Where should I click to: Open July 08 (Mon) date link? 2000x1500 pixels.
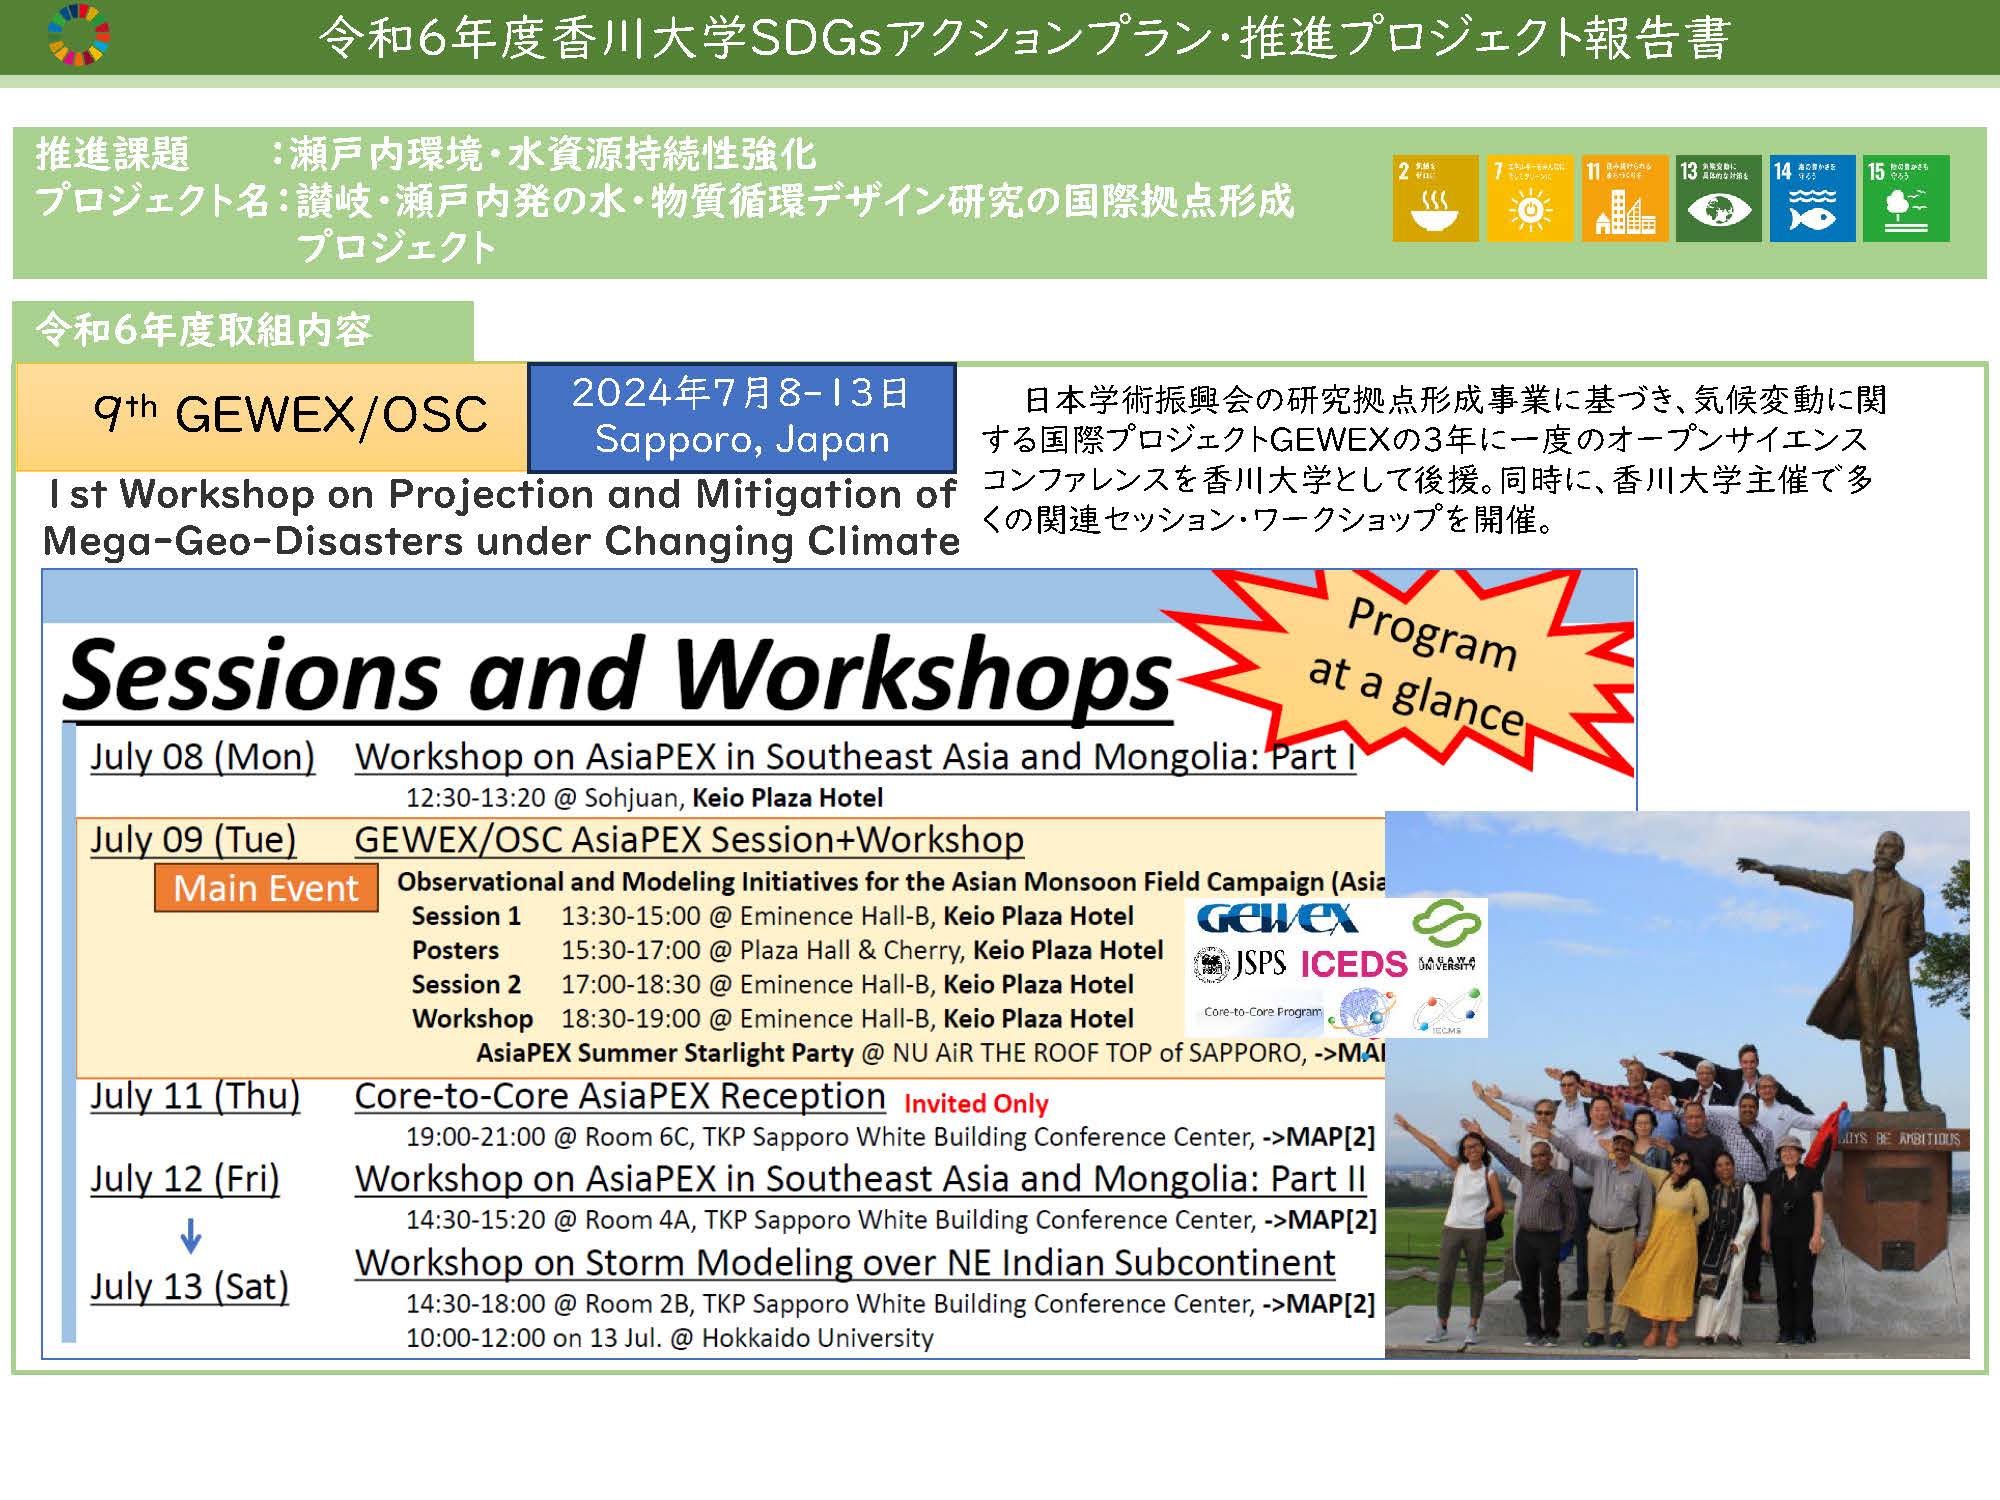(x=203, y=757)
